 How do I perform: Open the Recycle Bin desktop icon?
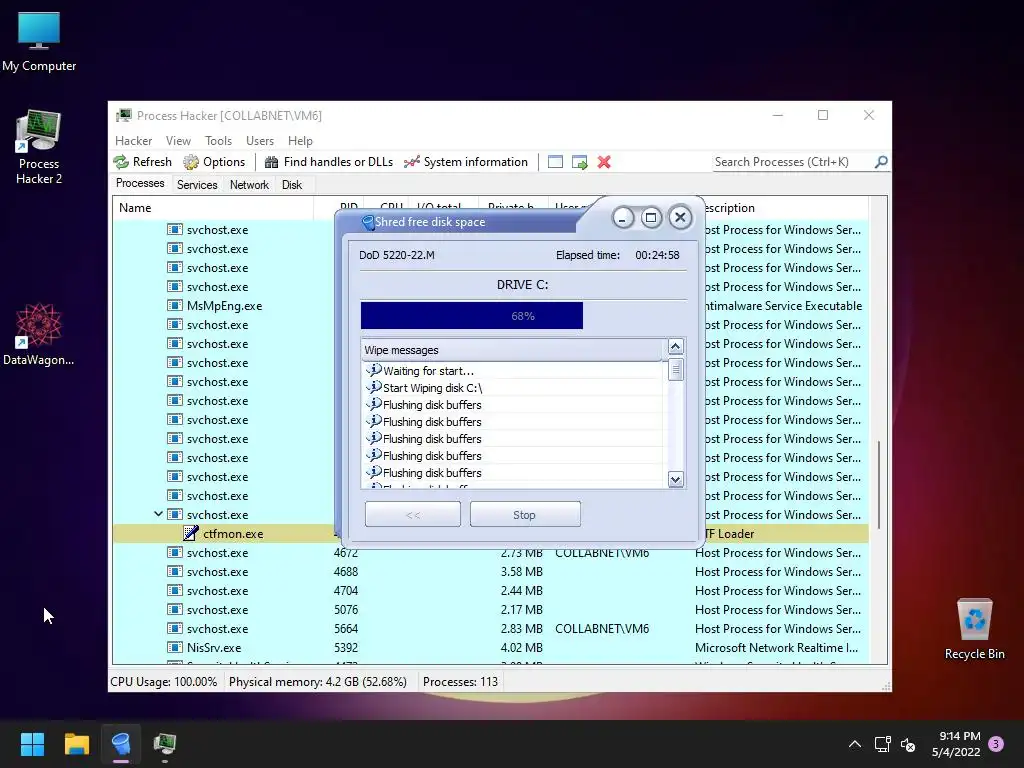pyautogui.click(x=974, y=630)
